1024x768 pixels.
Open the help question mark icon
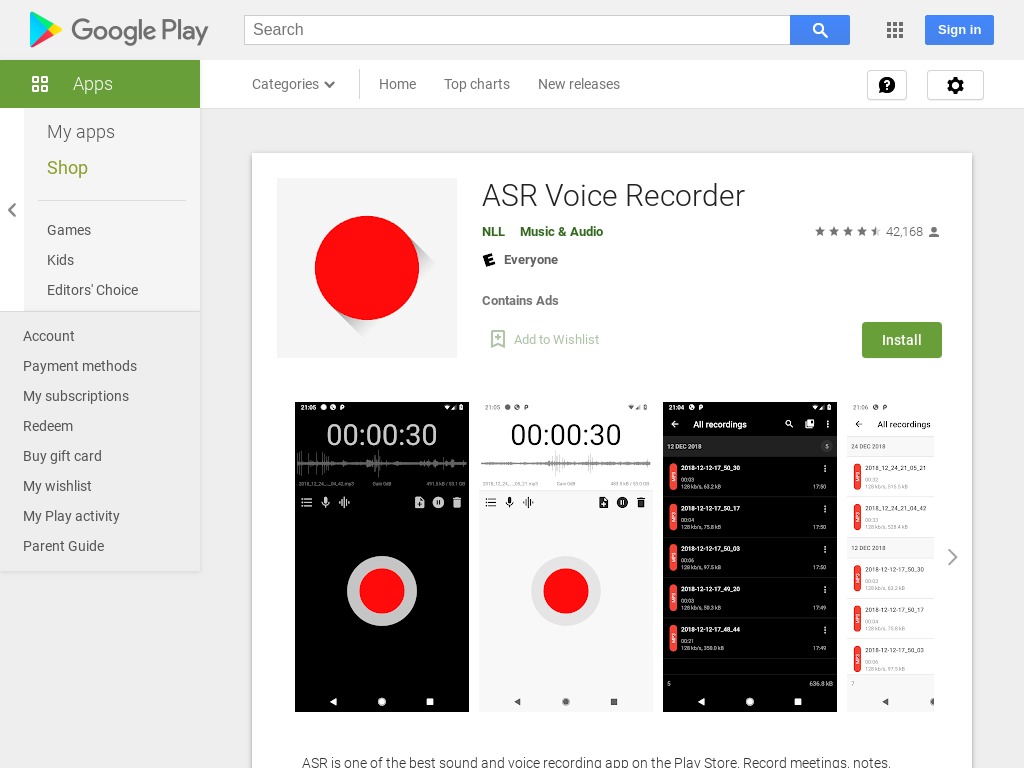[887, 85]
